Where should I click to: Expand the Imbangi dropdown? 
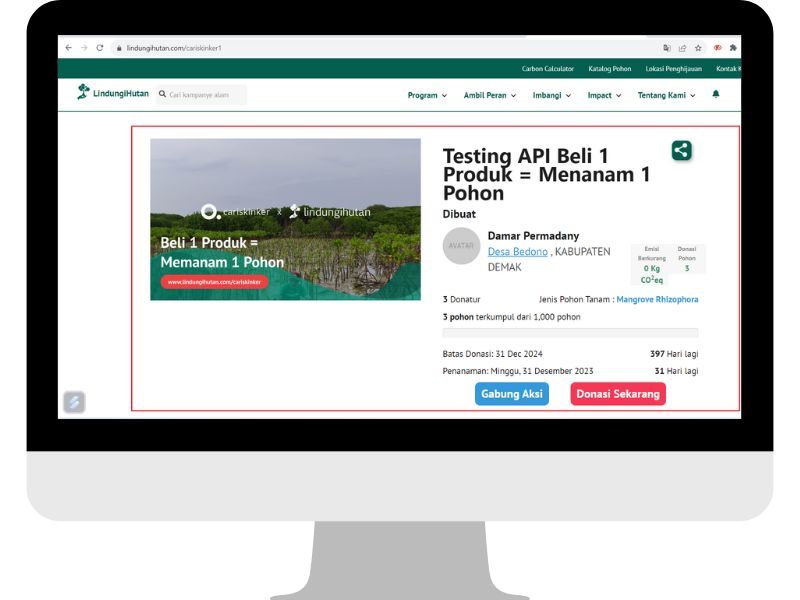tap(552, 95)
